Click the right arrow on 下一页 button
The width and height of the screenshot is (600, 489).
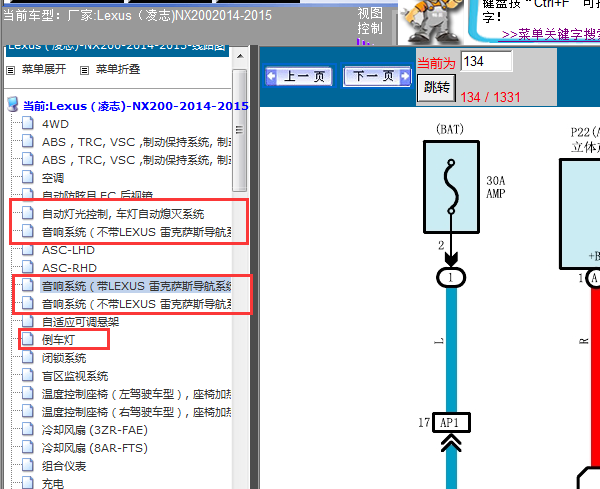point(404,76)
